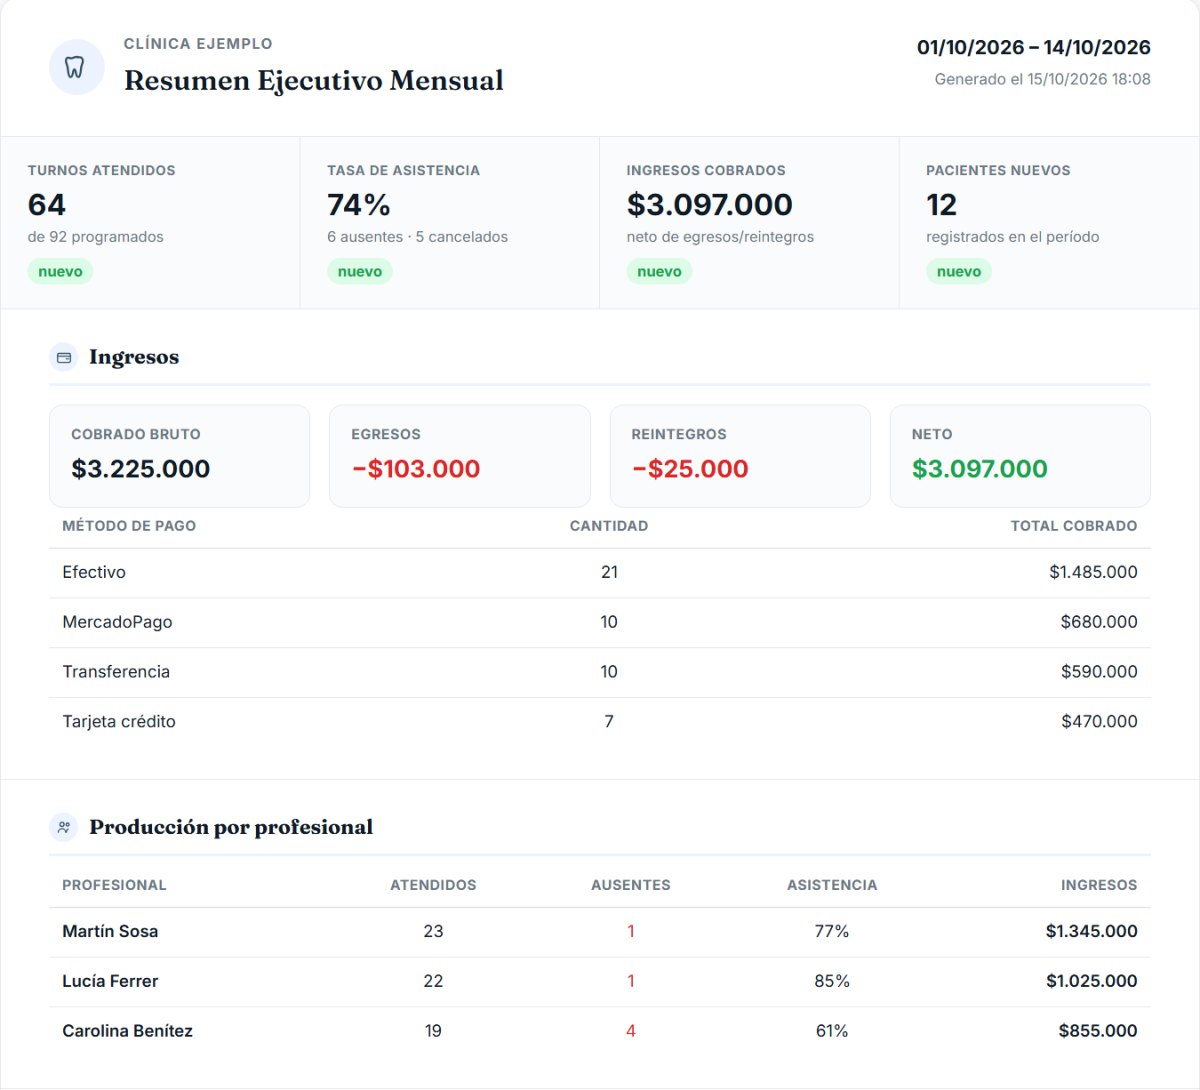Click the quantity 21 for Efectivo
The width and height of the screenshot is (1200, 1090).
coord(609,573)
